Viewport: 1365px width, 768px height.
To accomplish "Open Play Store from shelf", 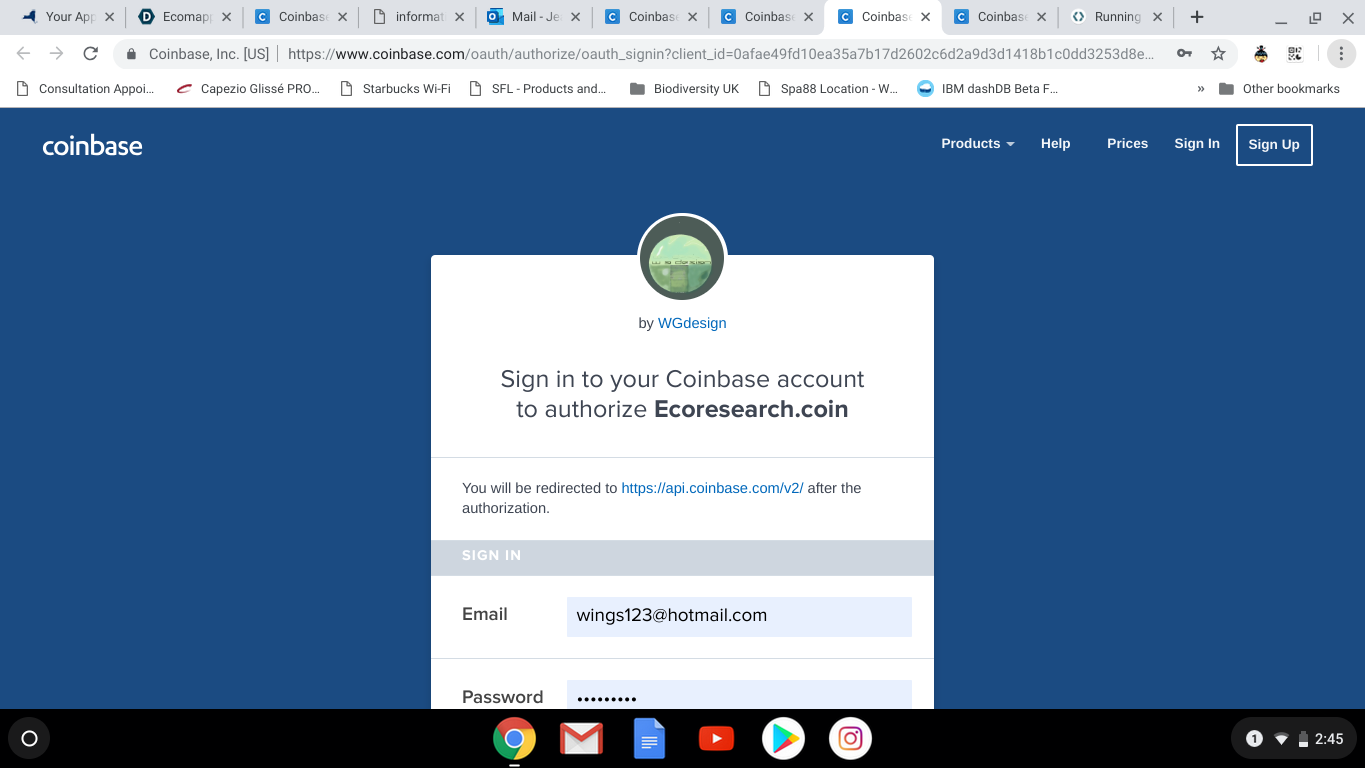I will (783, 739).
